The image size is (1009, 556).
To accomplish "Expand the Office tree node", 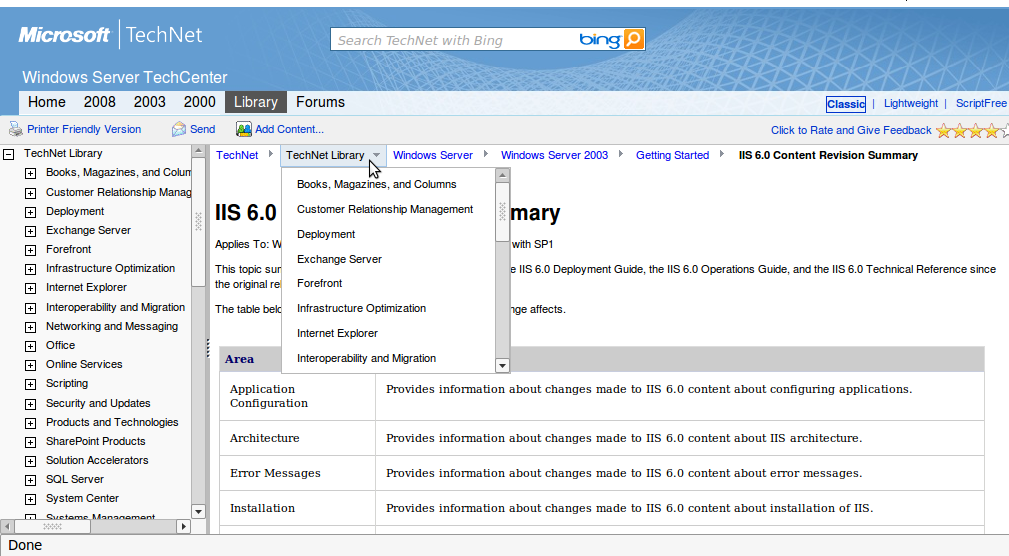I will click(30, 346).
